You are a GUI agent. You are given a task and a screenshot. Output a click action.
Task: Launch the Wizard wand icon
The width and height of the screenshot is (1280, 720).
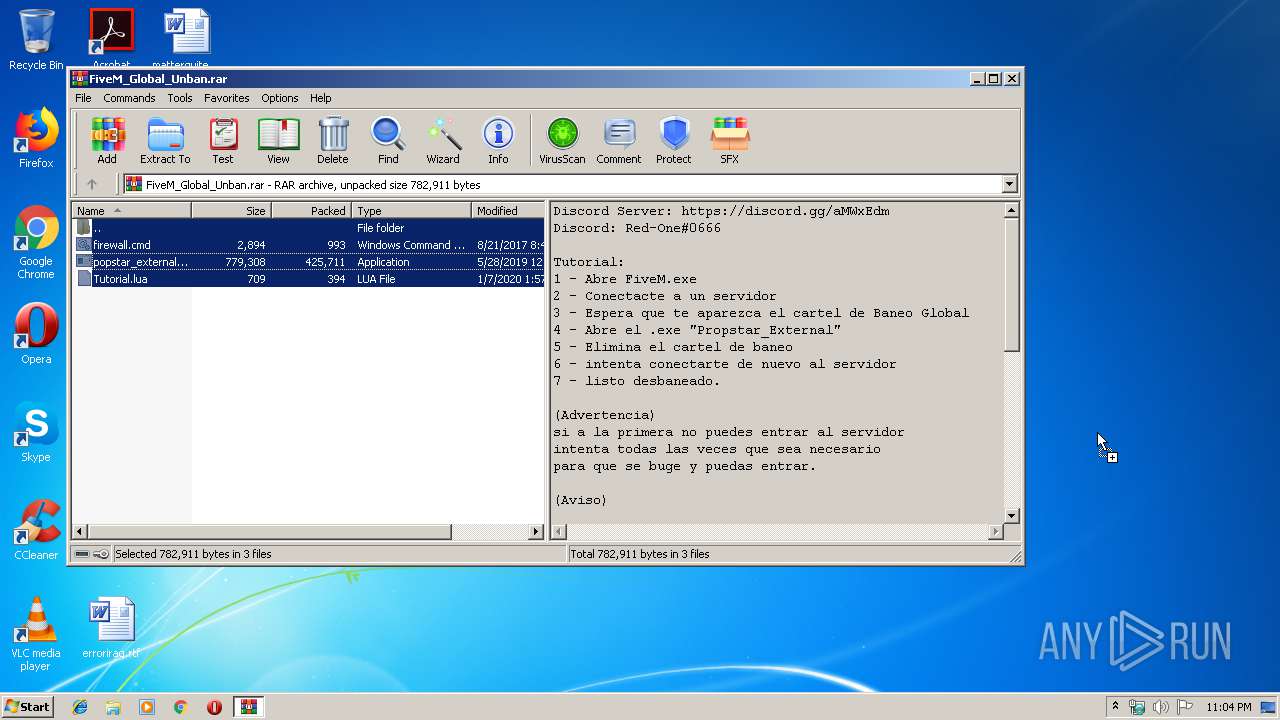(443, 140)
